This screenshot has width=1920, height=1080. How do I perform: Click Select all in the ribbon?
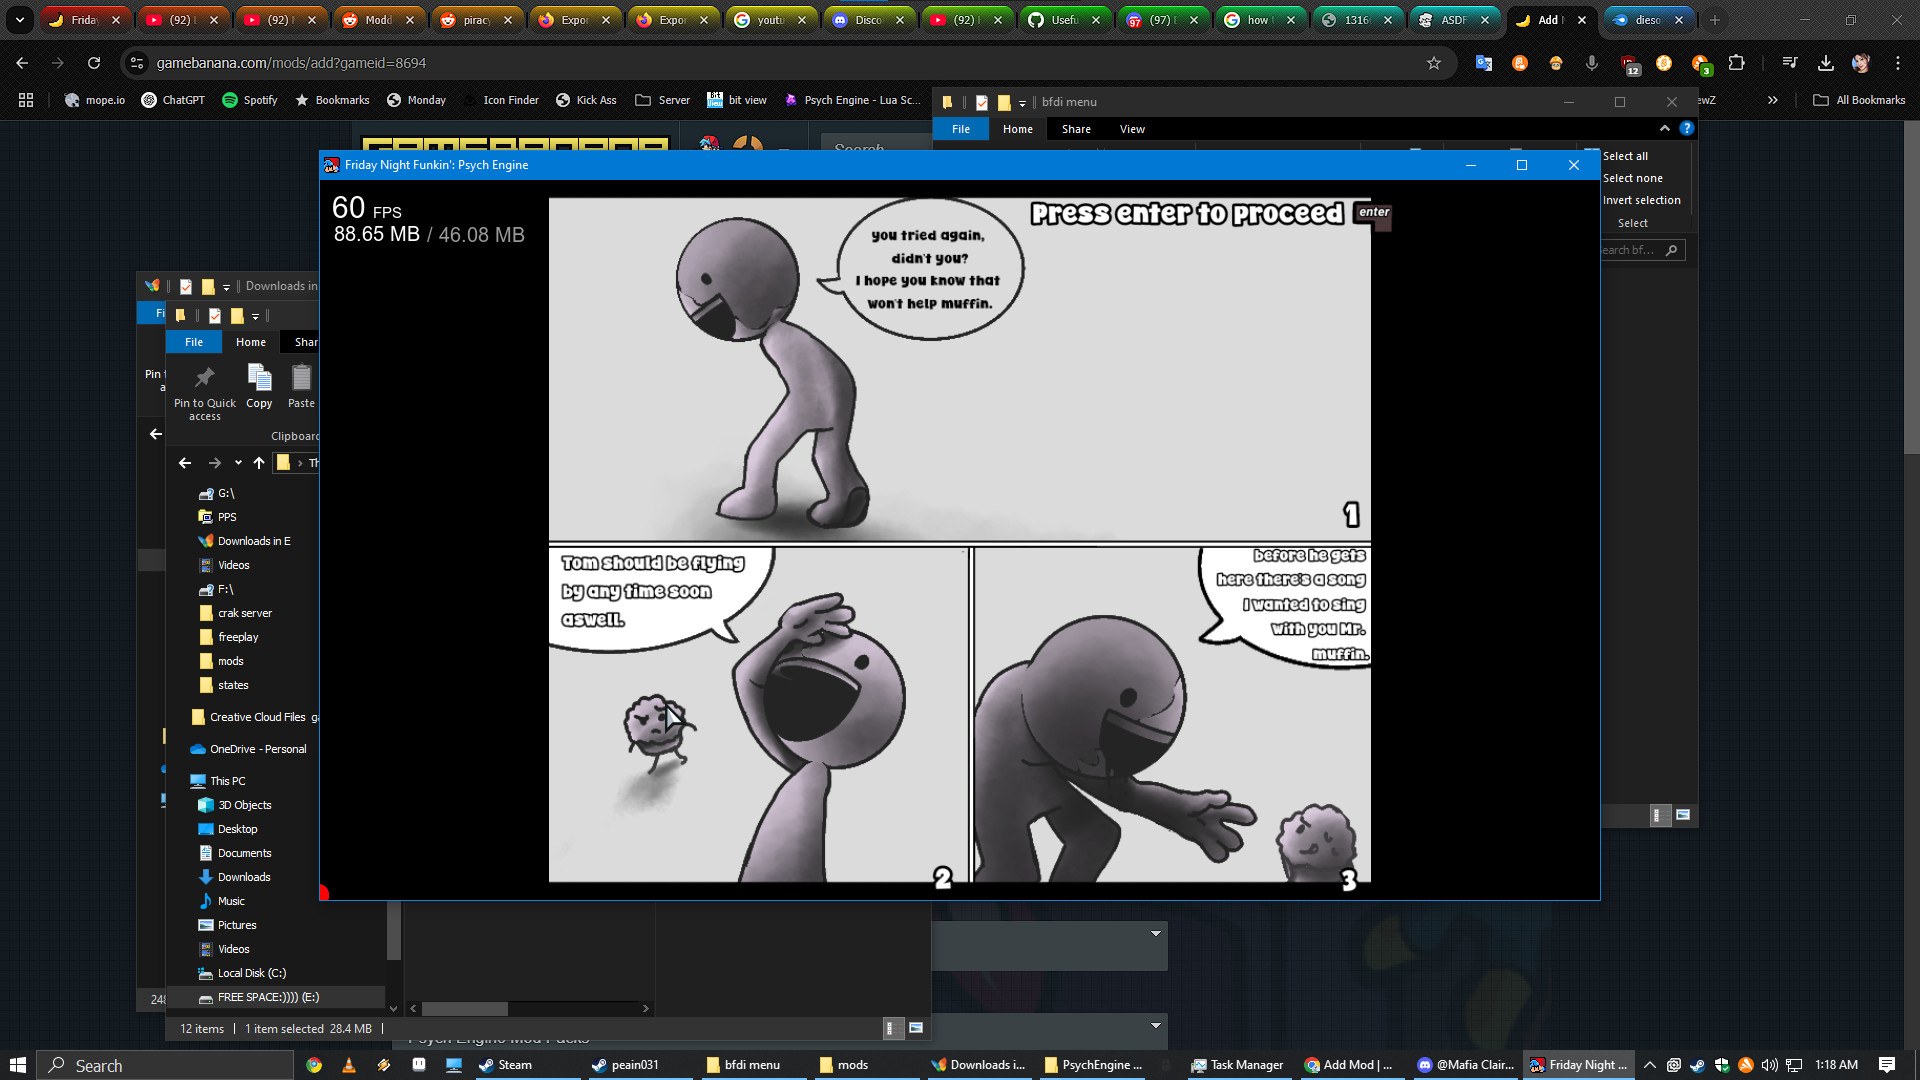pos(1625,156)
